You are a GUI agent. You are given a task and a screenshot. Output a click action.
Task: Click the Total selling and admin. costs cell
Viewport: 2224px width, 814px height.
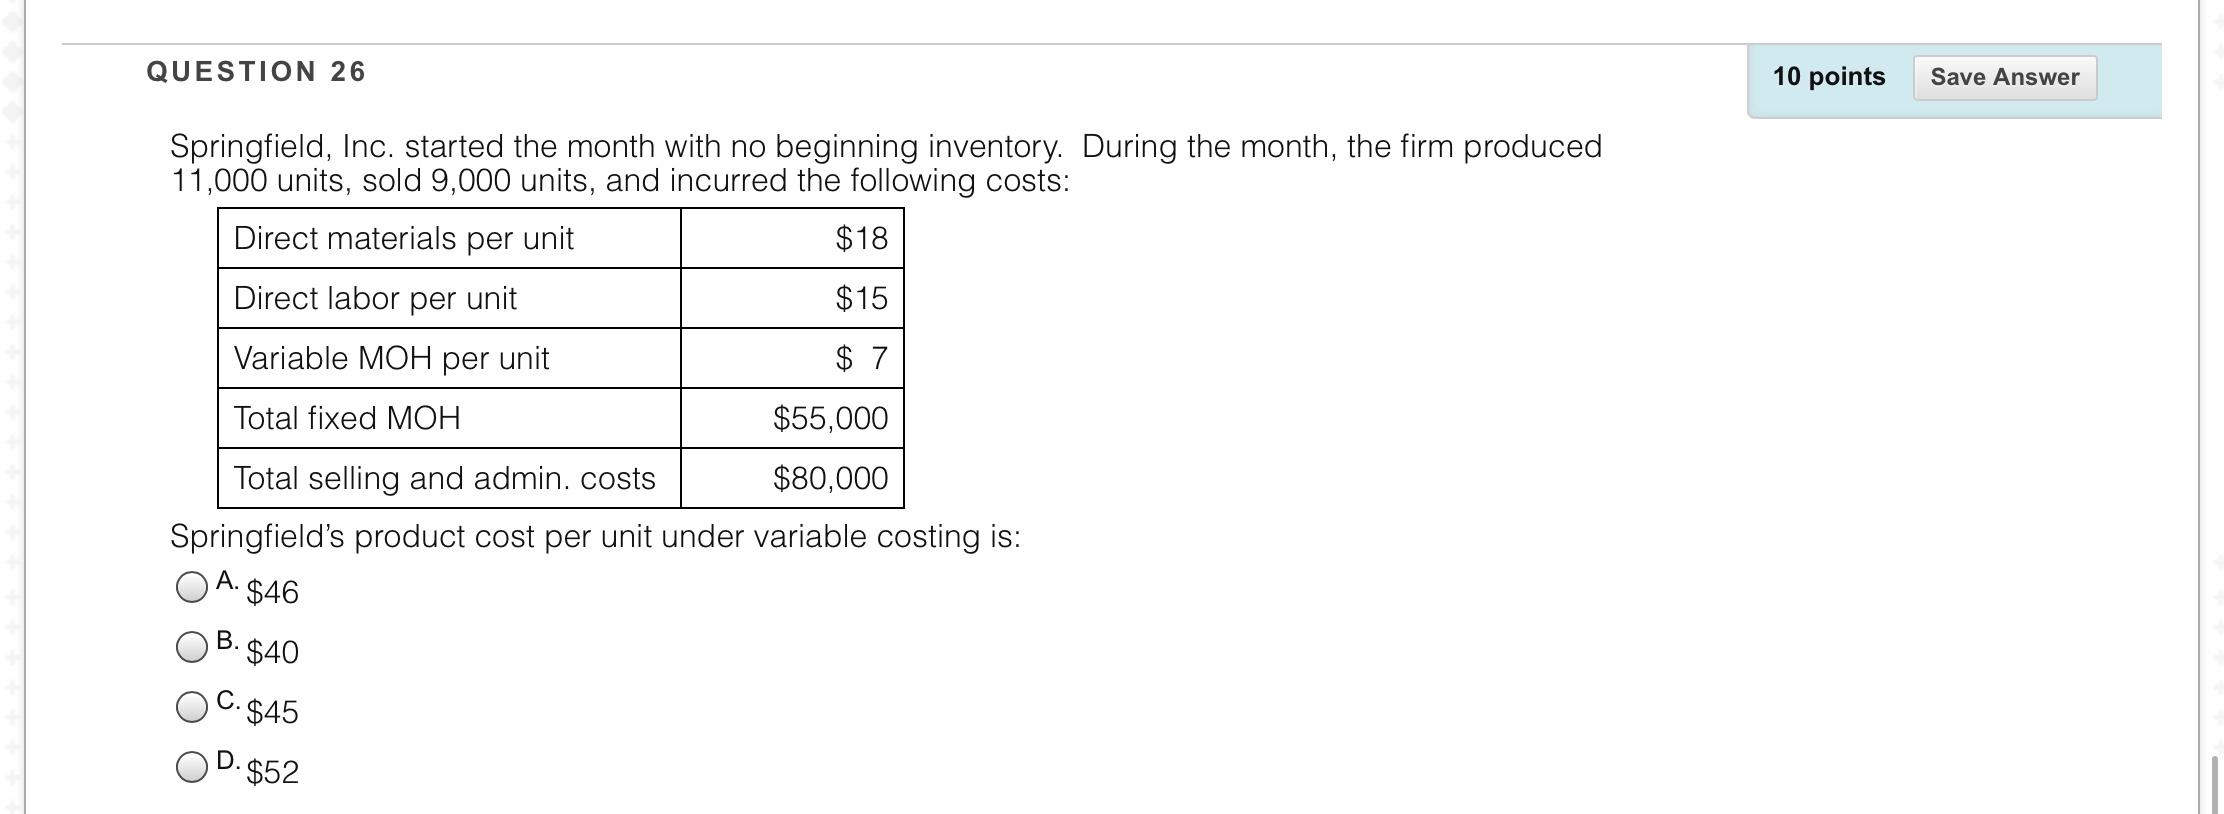(445, 478)
